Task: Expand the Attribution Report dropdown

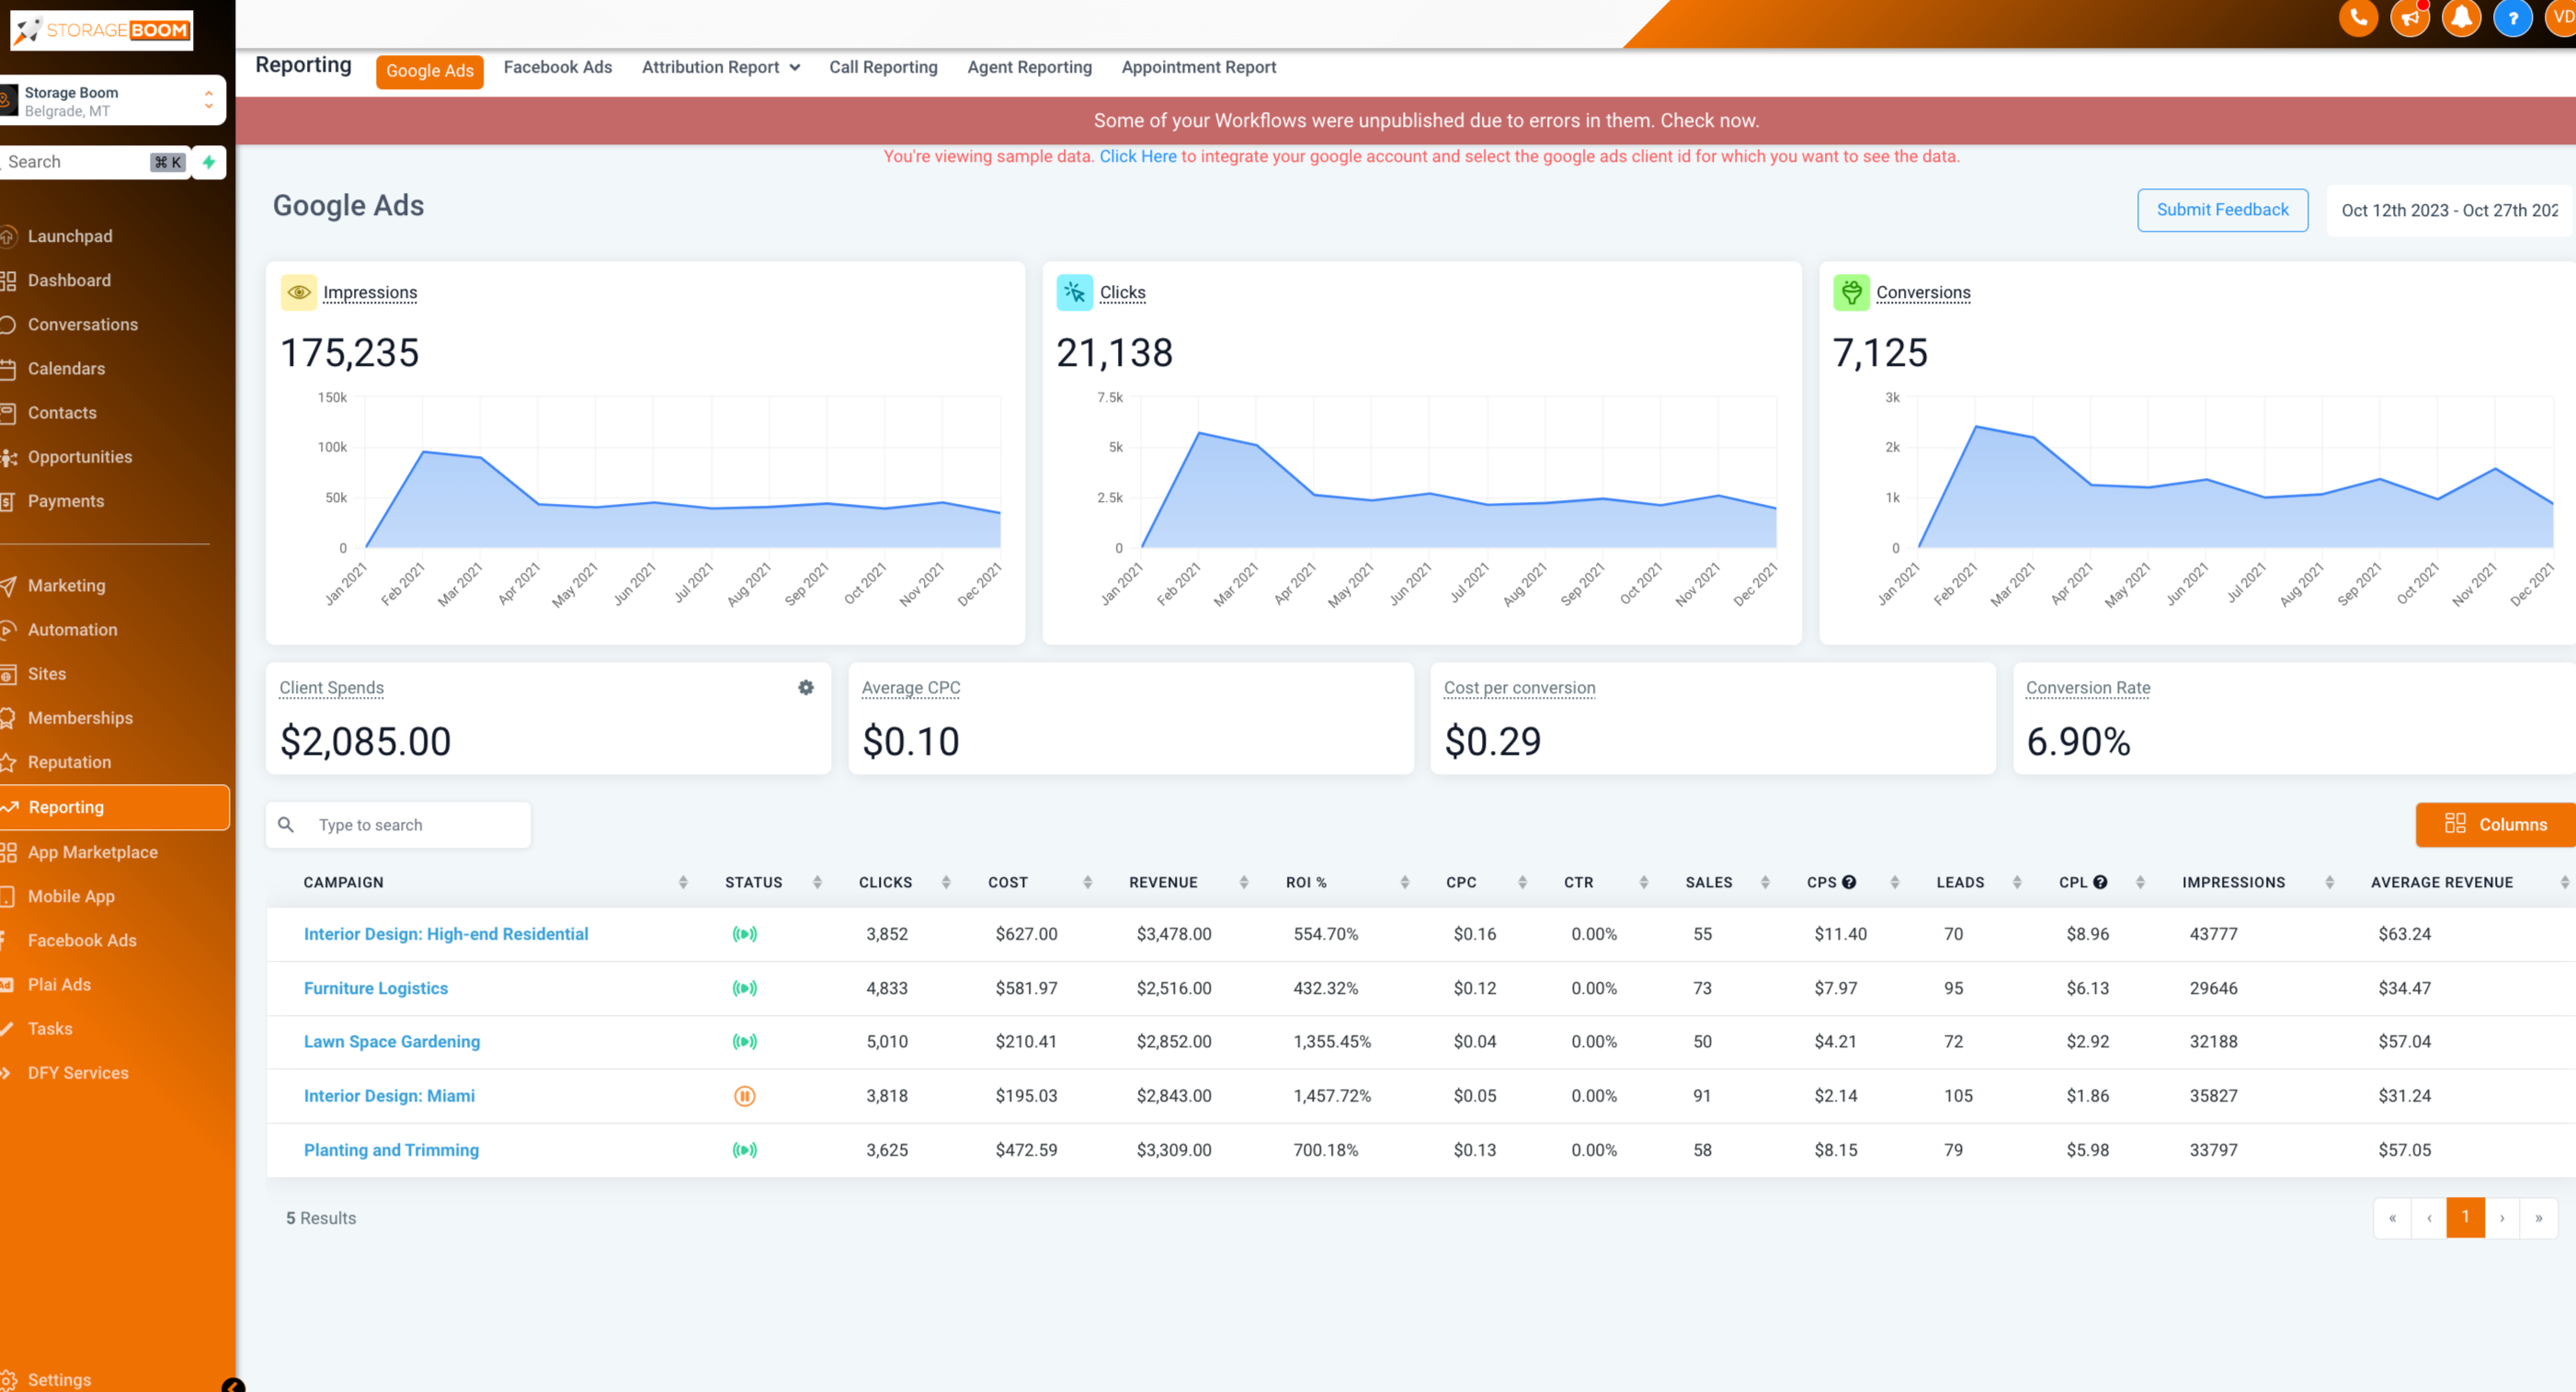Action: (x=720, y=67)
